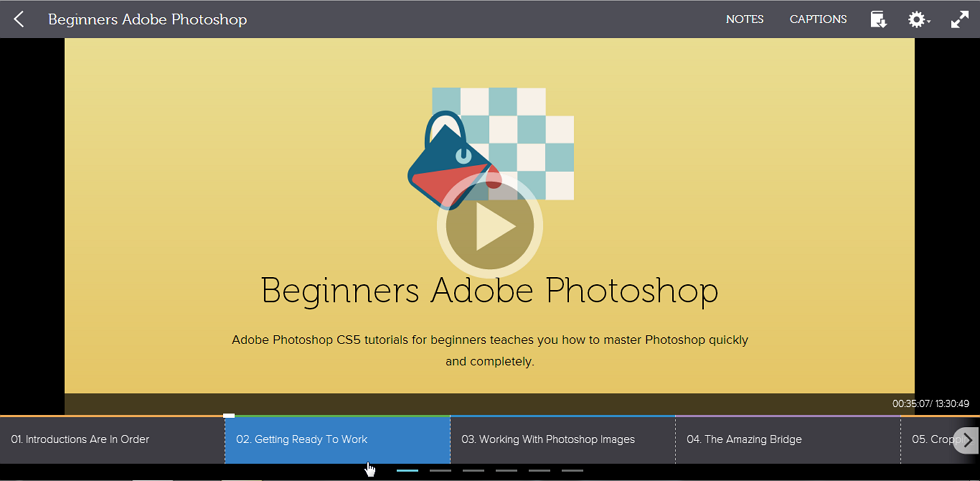Select chapter 04. The Amazing Bridge
980x481 pixels.
click(x=788, y=440)
